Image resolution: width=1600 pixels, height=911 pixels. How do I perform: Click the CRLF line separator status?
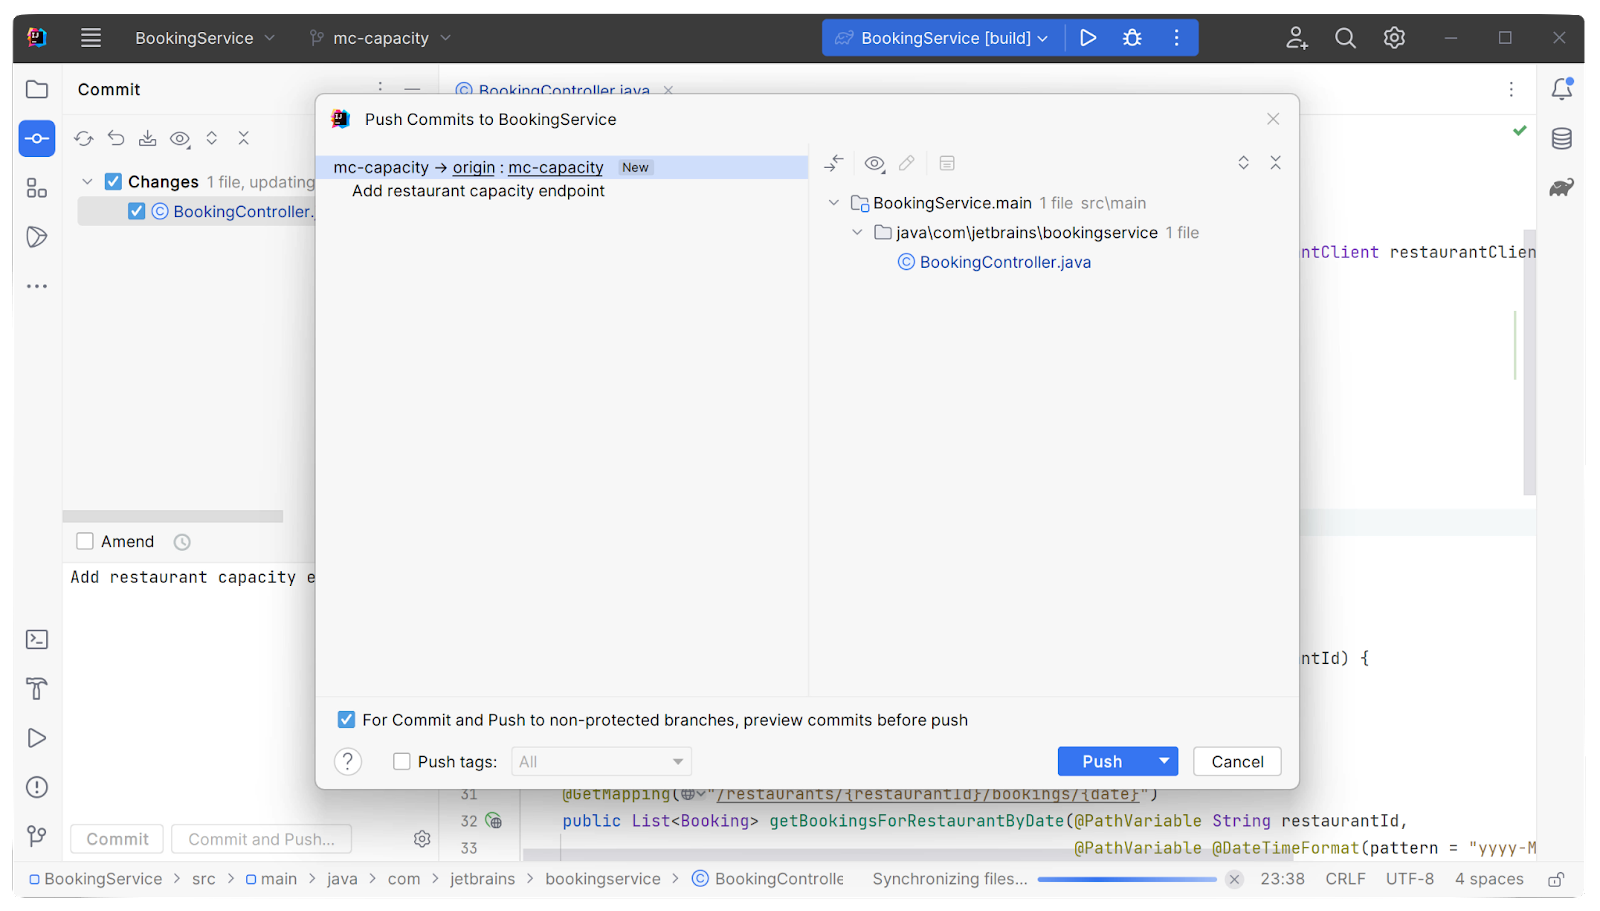pyautogui.click(x=1345, y=879)
